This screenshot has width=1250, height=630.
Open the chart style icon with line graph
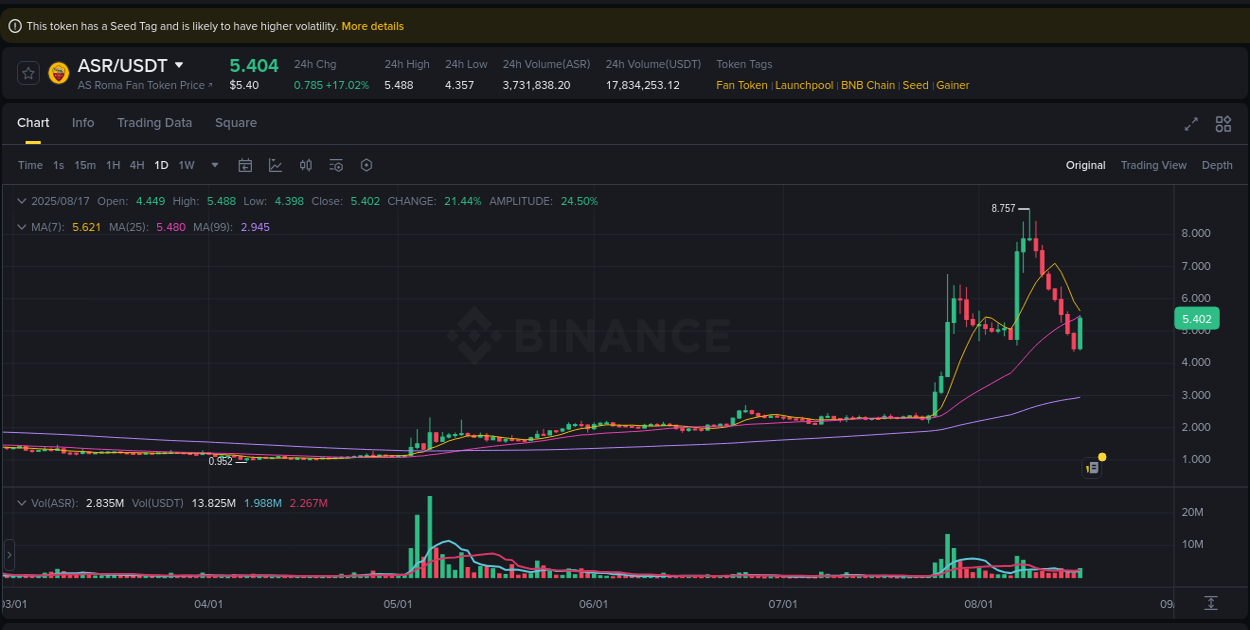pos(276,165)
